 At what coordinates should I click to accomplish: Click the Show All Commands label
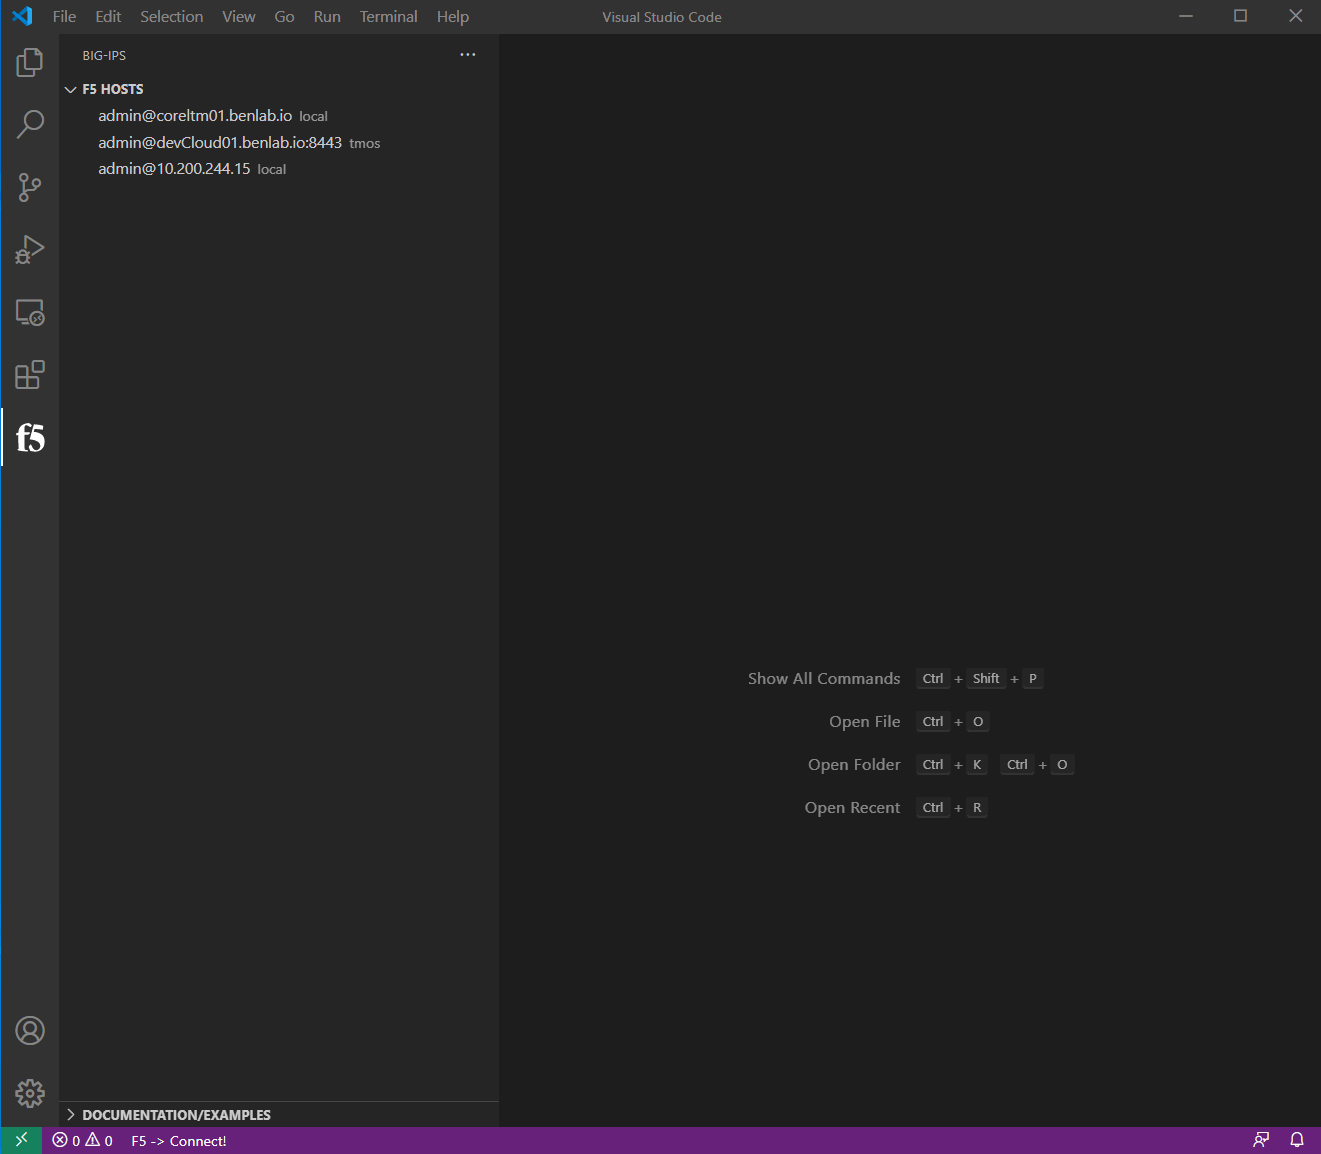coord(824,678)
